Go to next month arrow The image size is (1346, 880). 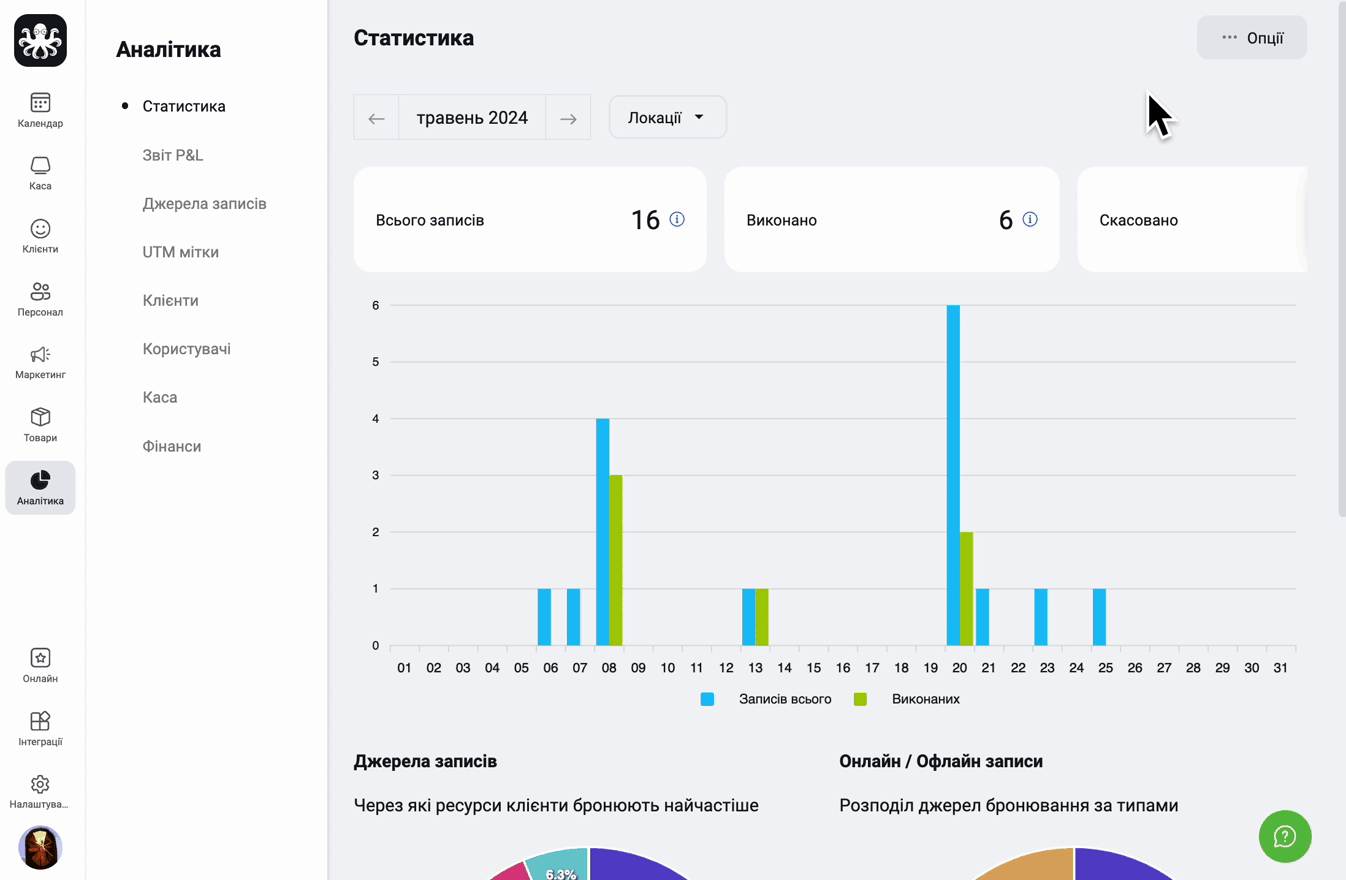568,118
